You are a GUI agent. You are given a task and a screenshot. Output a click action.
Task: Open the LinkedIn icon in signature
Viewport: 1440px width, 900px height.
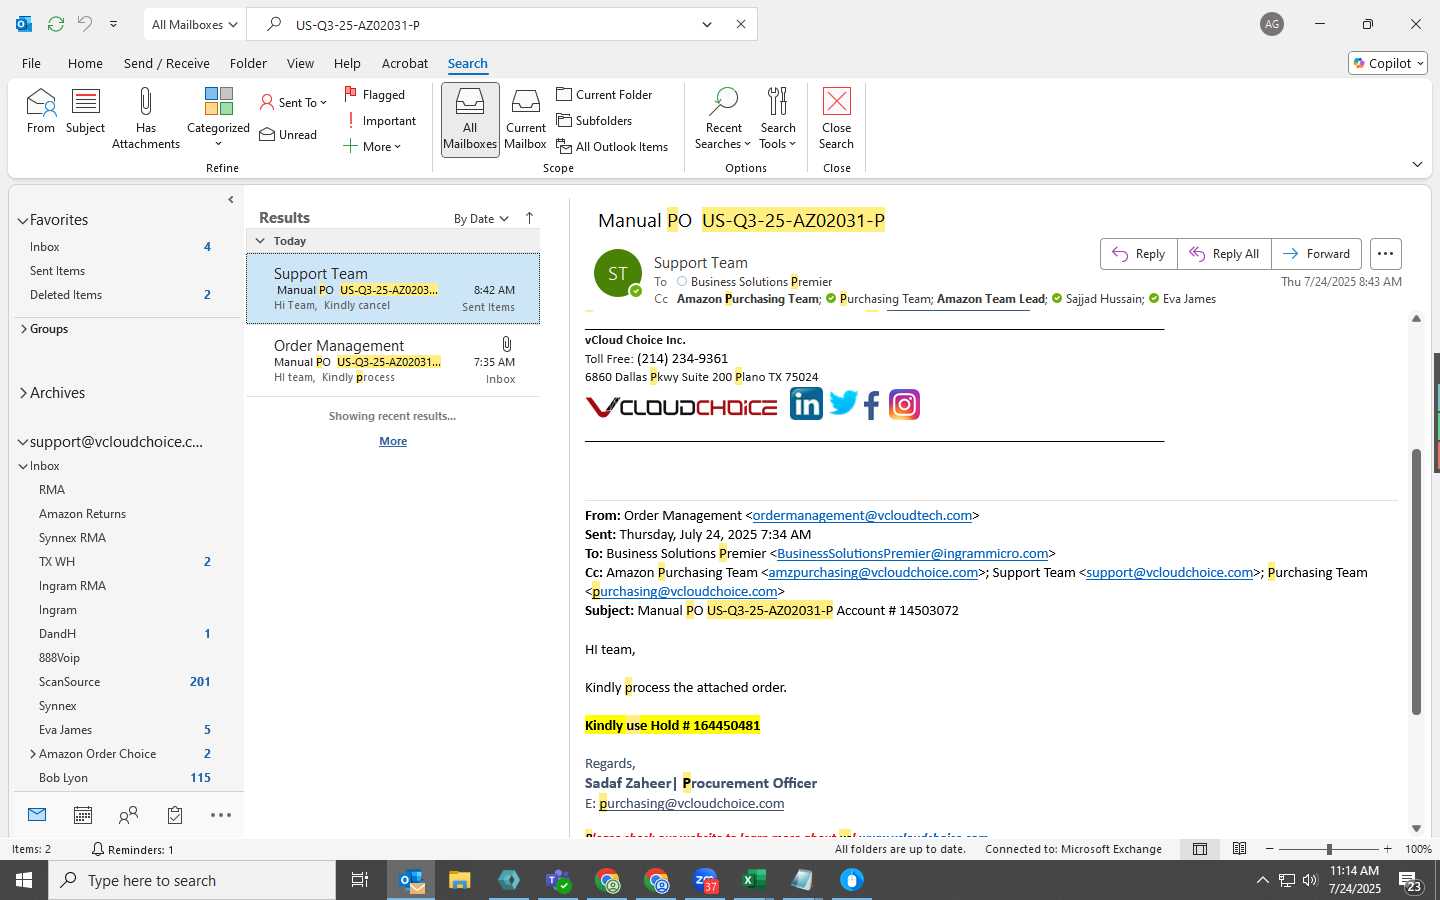click(x=806, y=404)
